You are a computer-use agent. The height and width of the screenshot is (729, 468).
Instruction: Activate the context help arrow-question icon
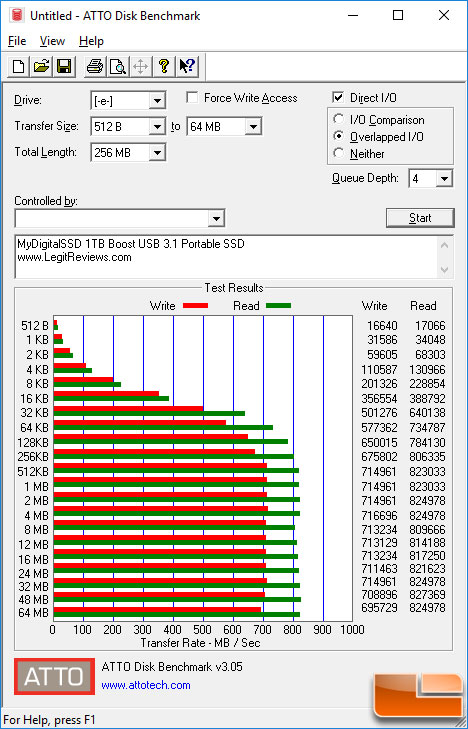187,66
